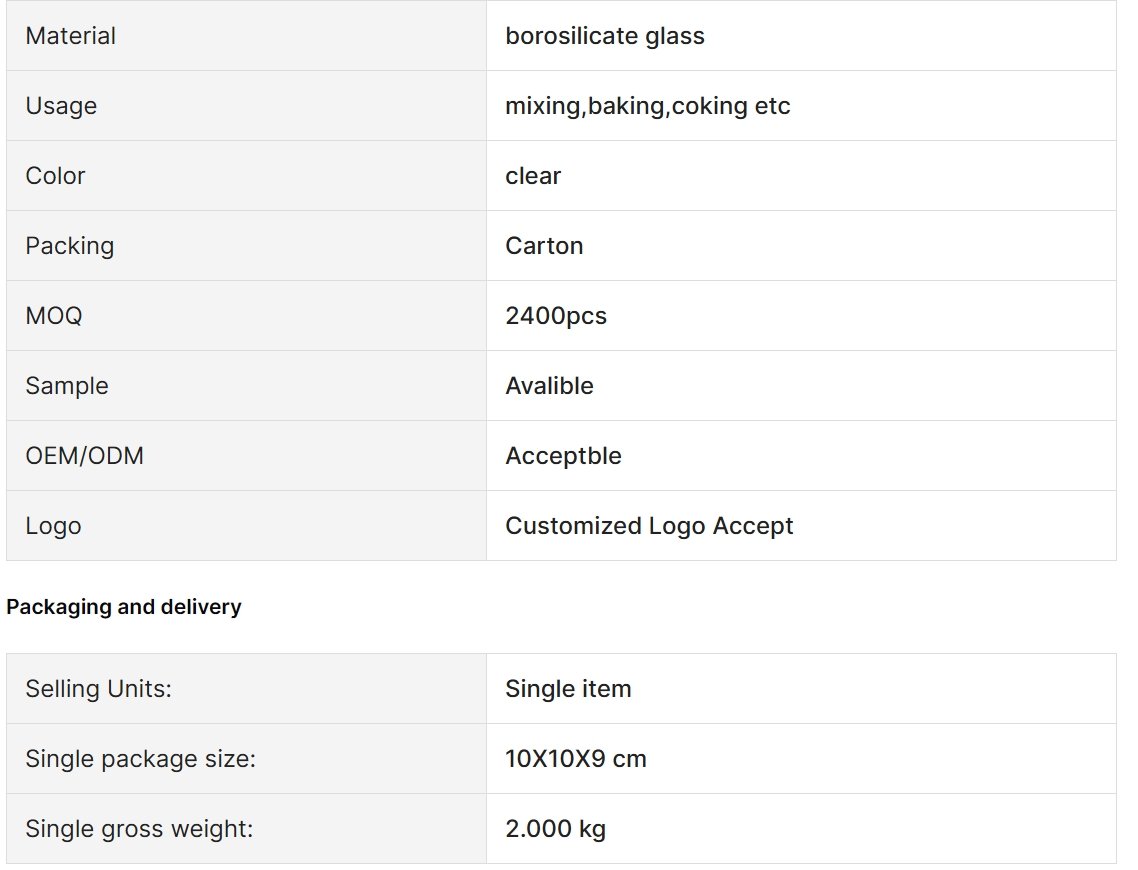This screenshot has height=870, width=1138.
Task: Select the Avalible sample value
Action: click(549, 385)
